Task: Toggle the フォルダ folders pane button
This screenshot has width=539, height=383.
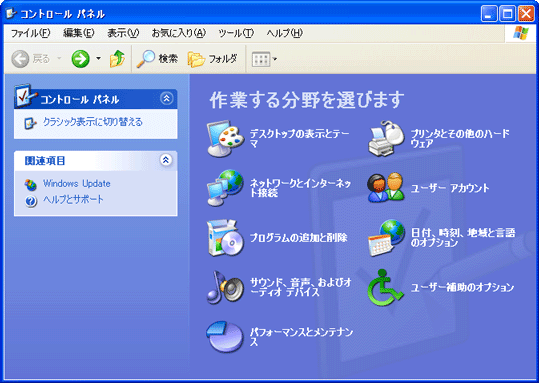Action: tap(213, 59)
